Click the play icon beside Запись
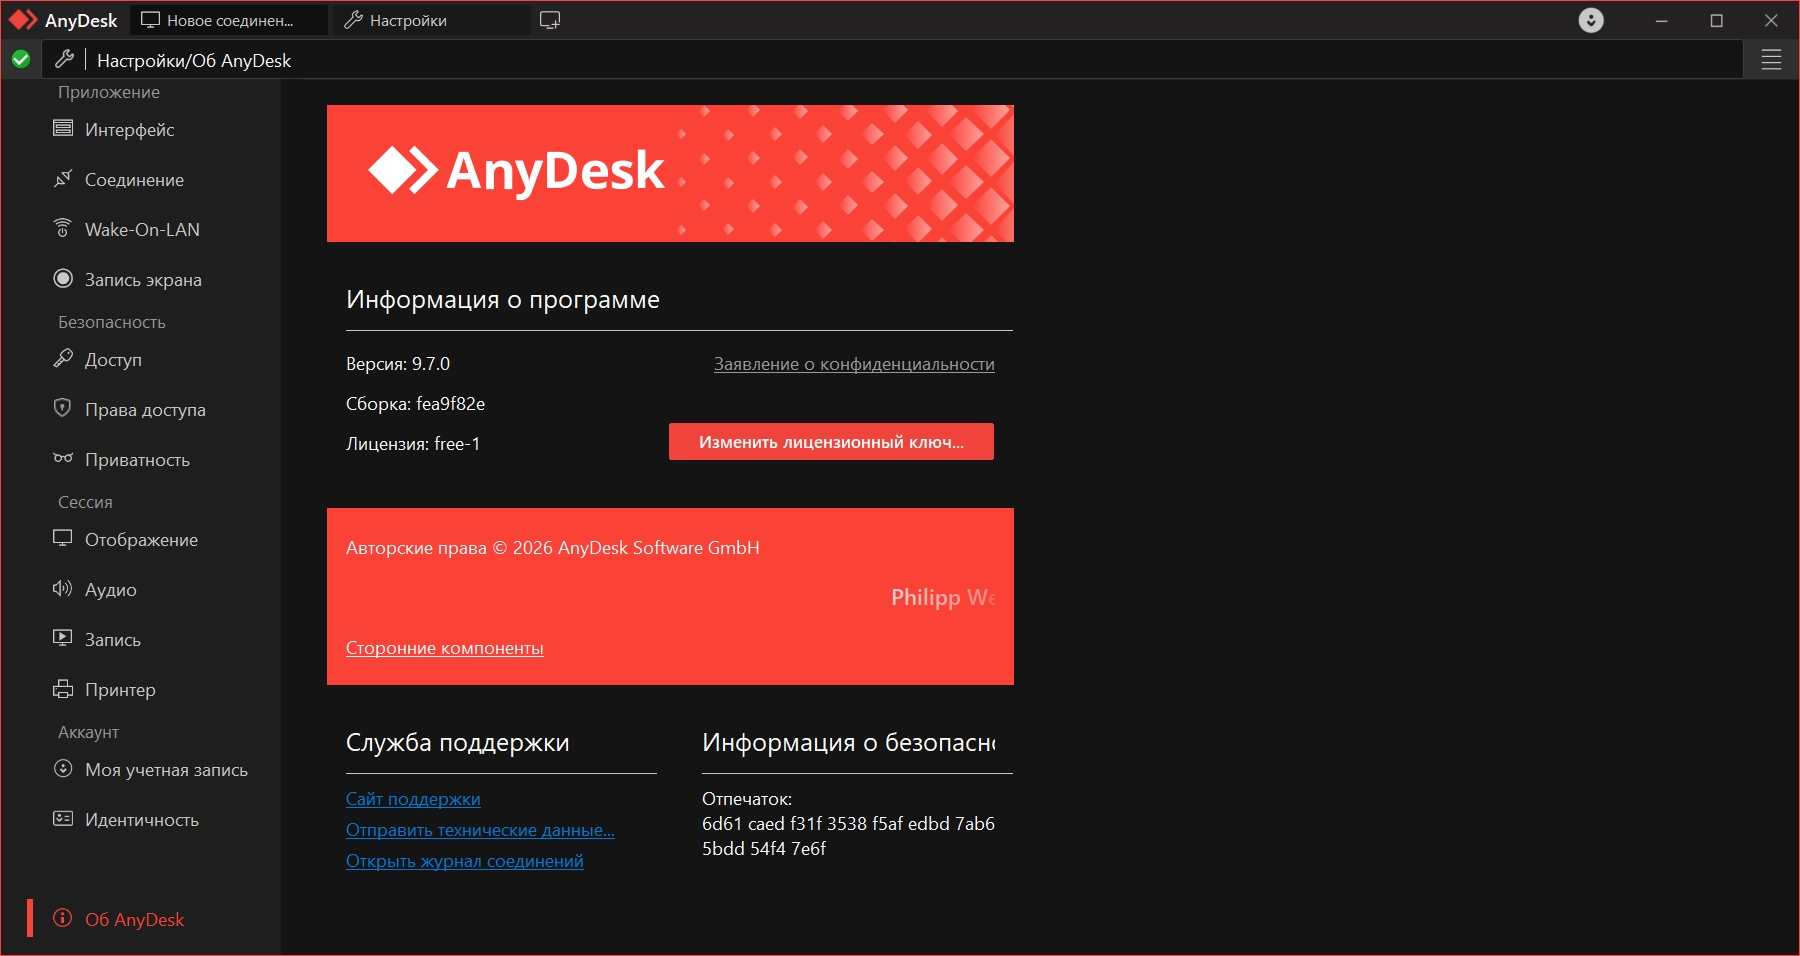The image size is (1800, 956). tap(63, 638)
